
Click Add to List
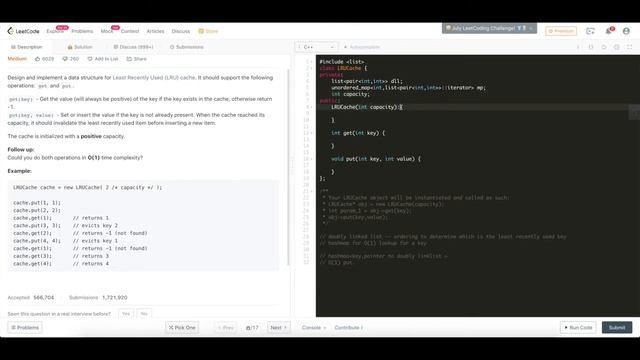103,59
